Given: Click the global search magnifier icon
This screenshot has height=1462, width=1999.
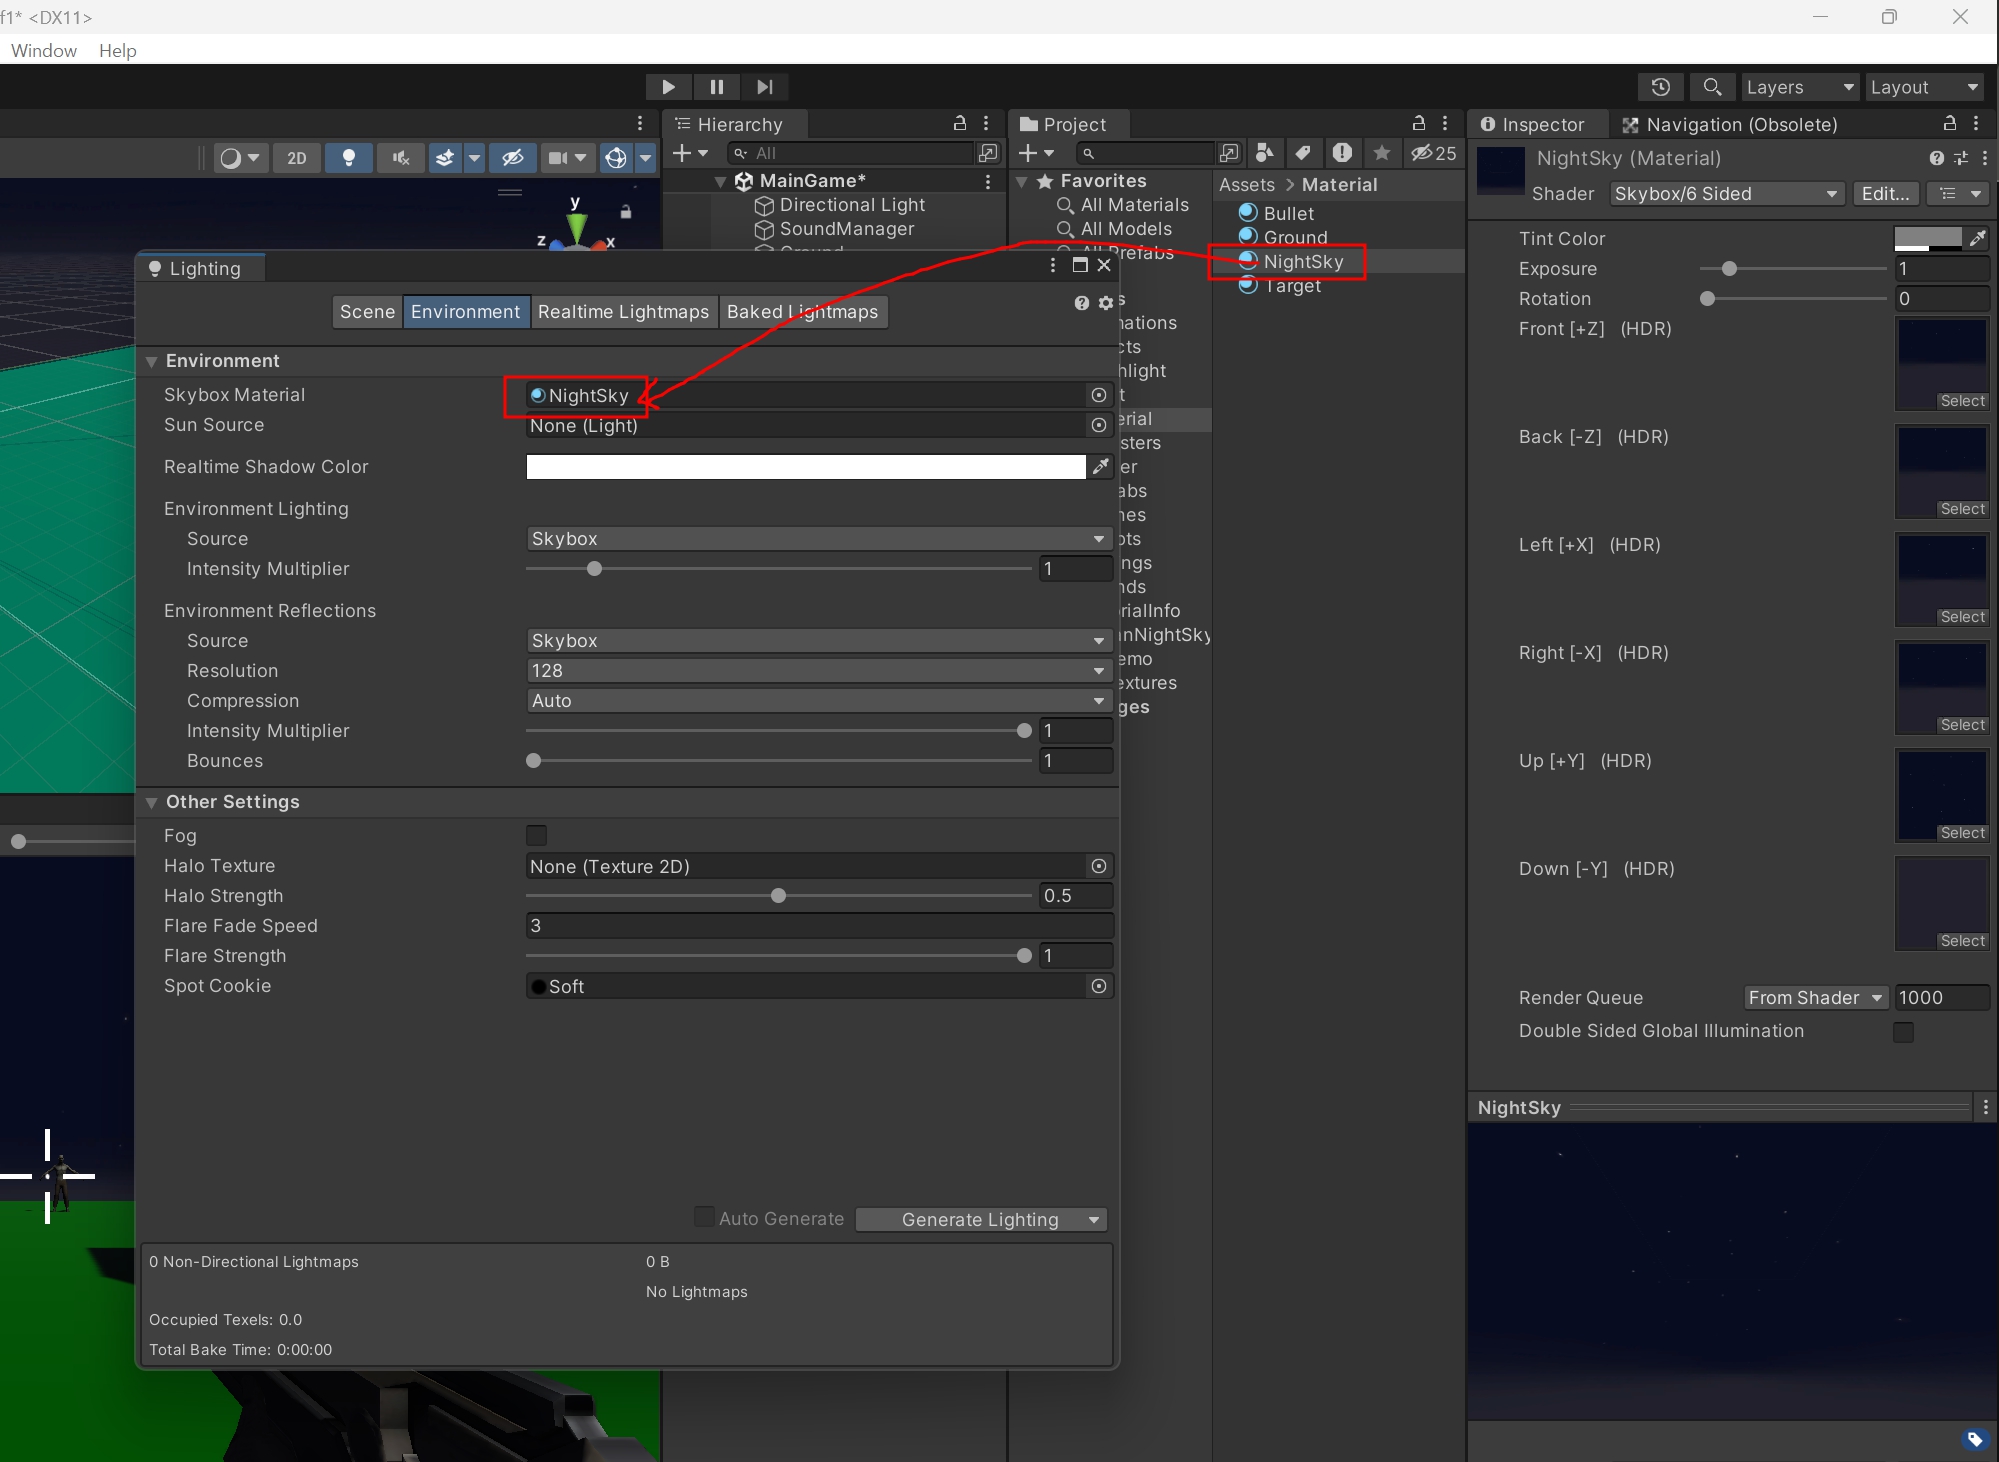Looking at the screenshot, I should (1712, 87).
